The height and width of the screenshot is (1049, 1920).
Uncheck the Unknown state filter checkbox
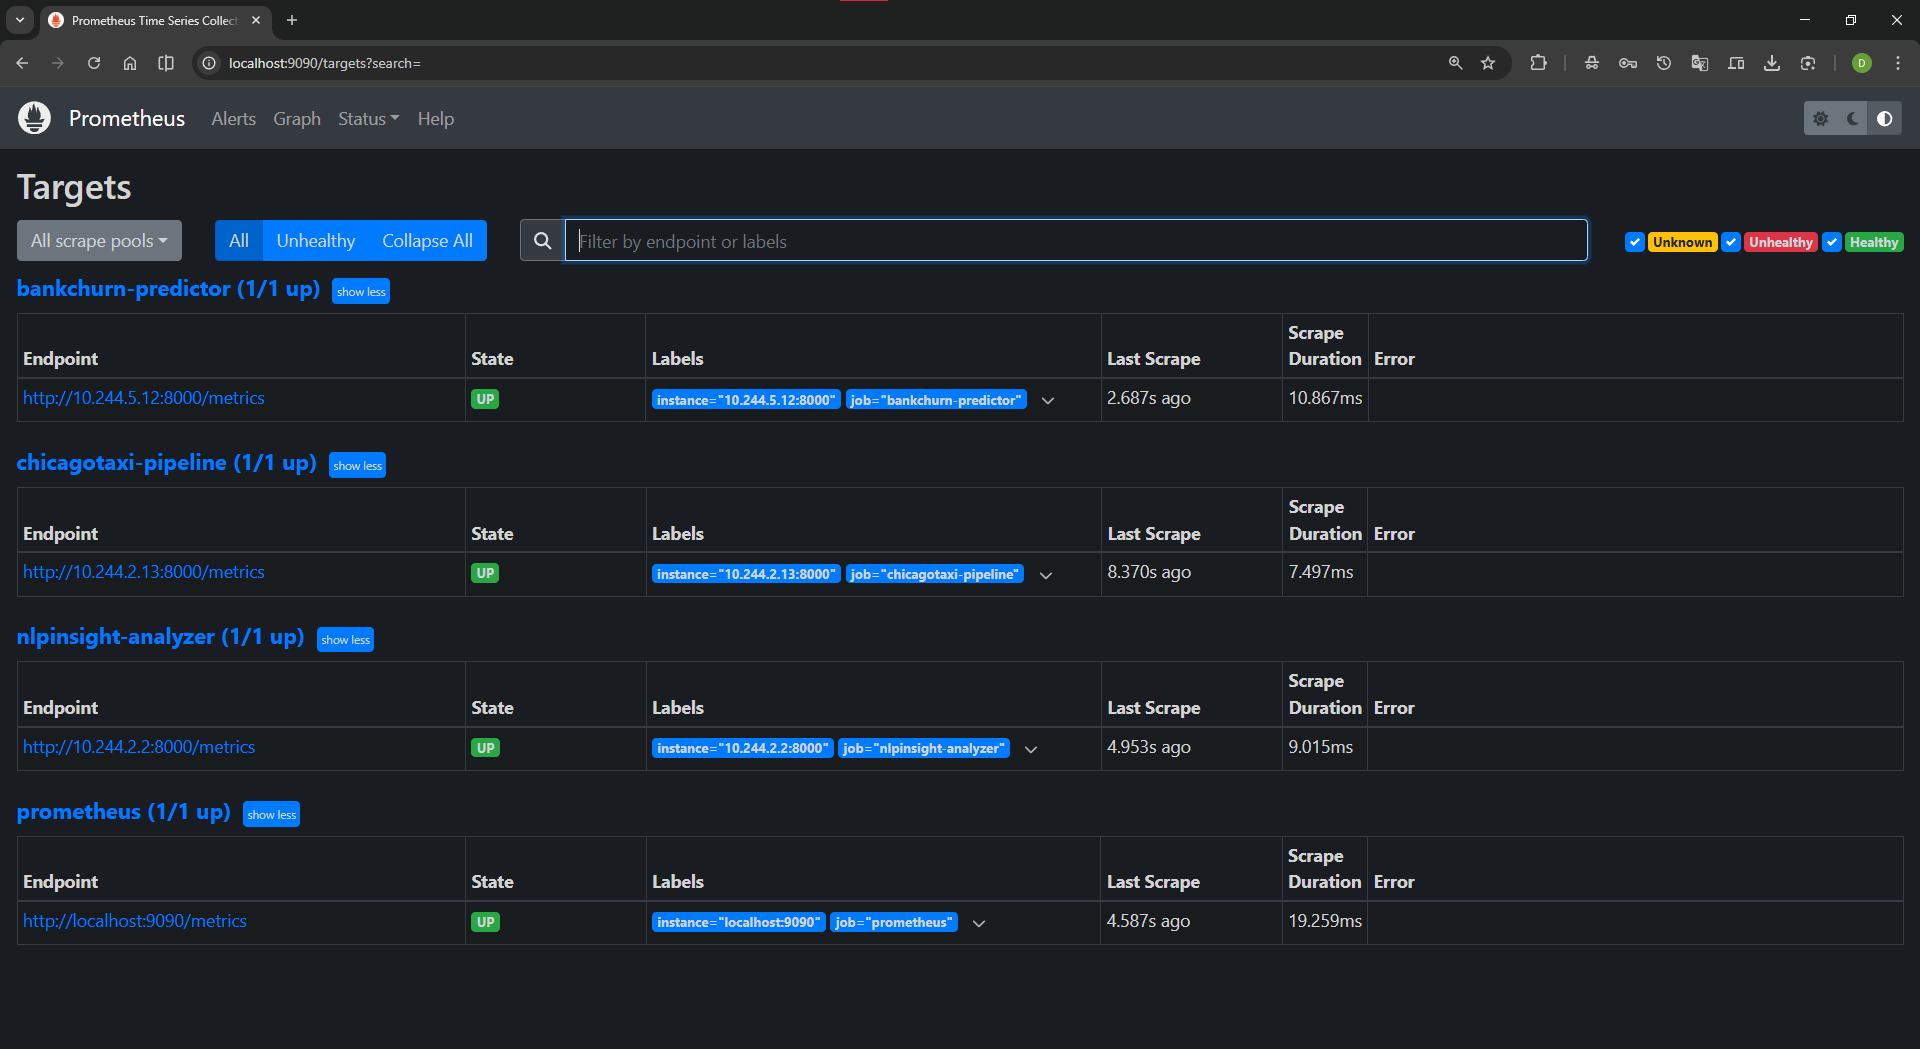(1634, 242)
